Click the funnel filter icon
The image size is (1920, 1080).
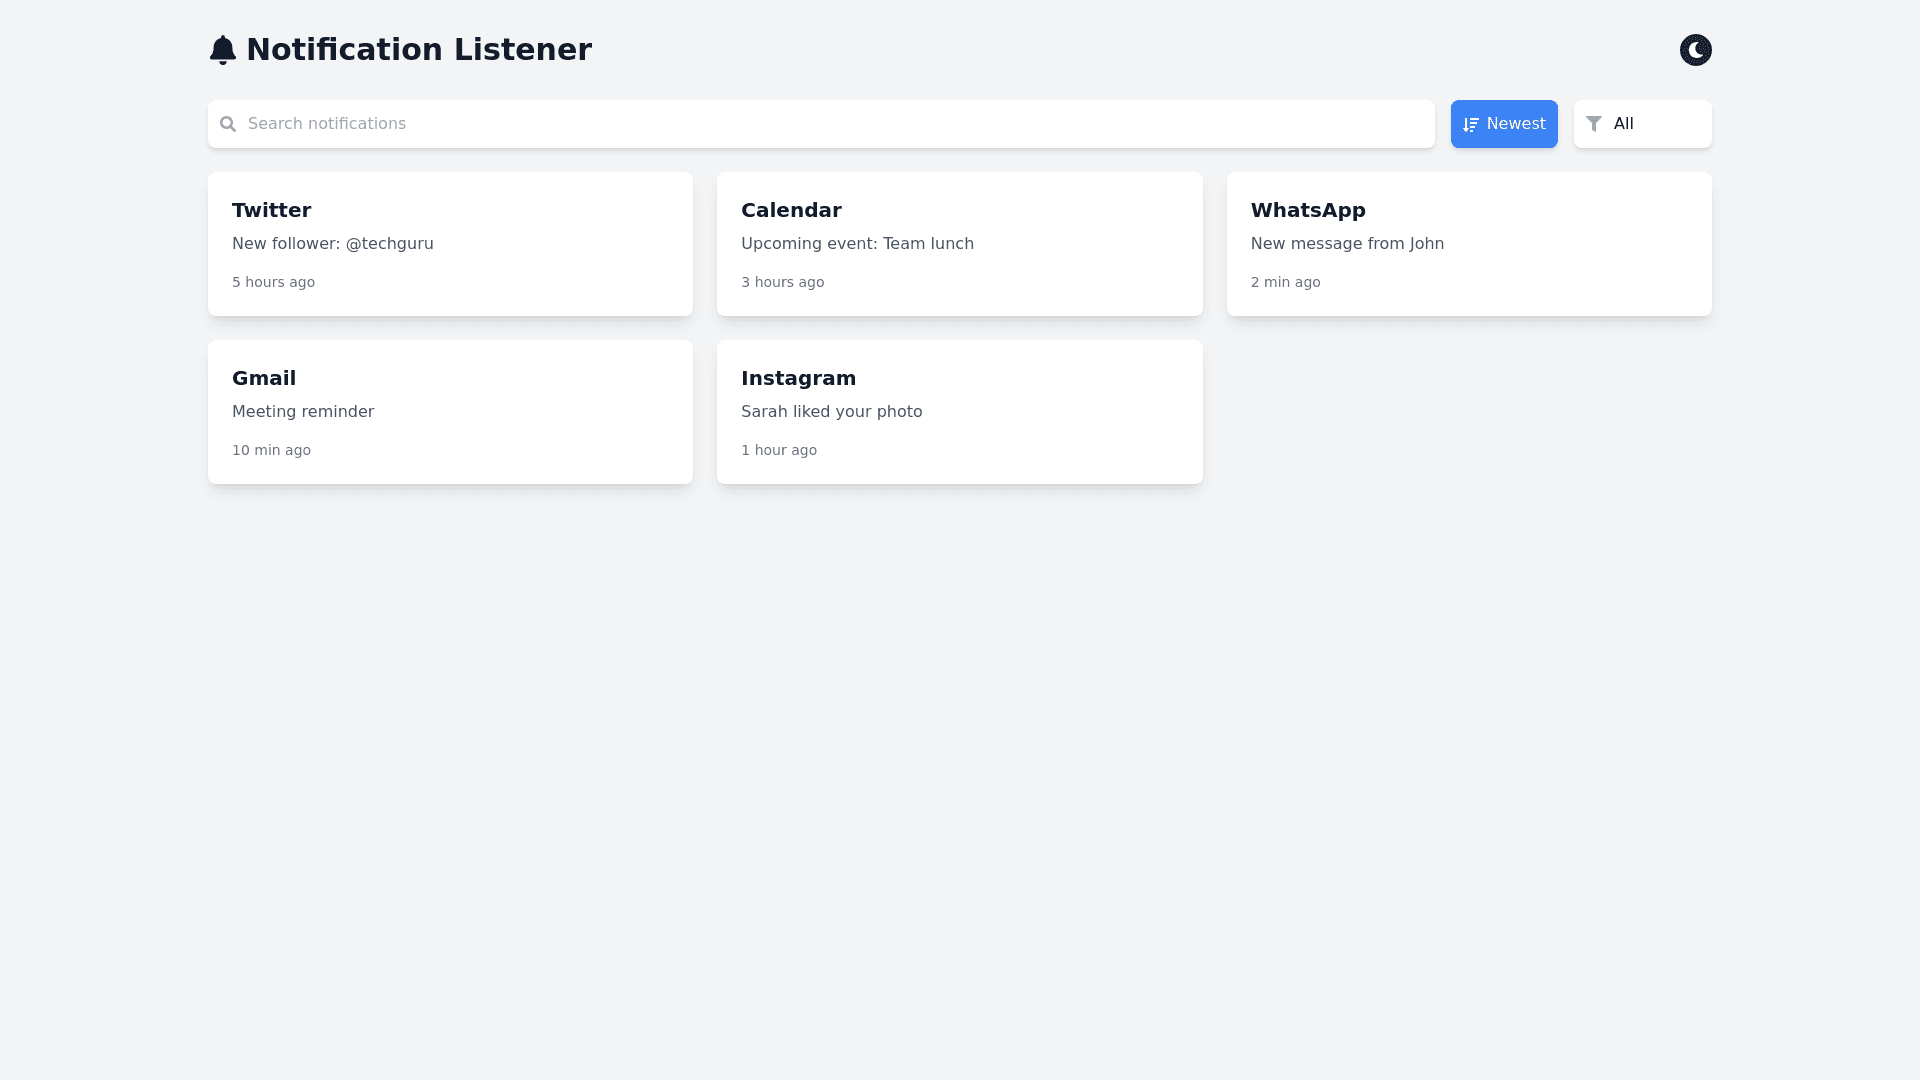[x=1594, y=124]
